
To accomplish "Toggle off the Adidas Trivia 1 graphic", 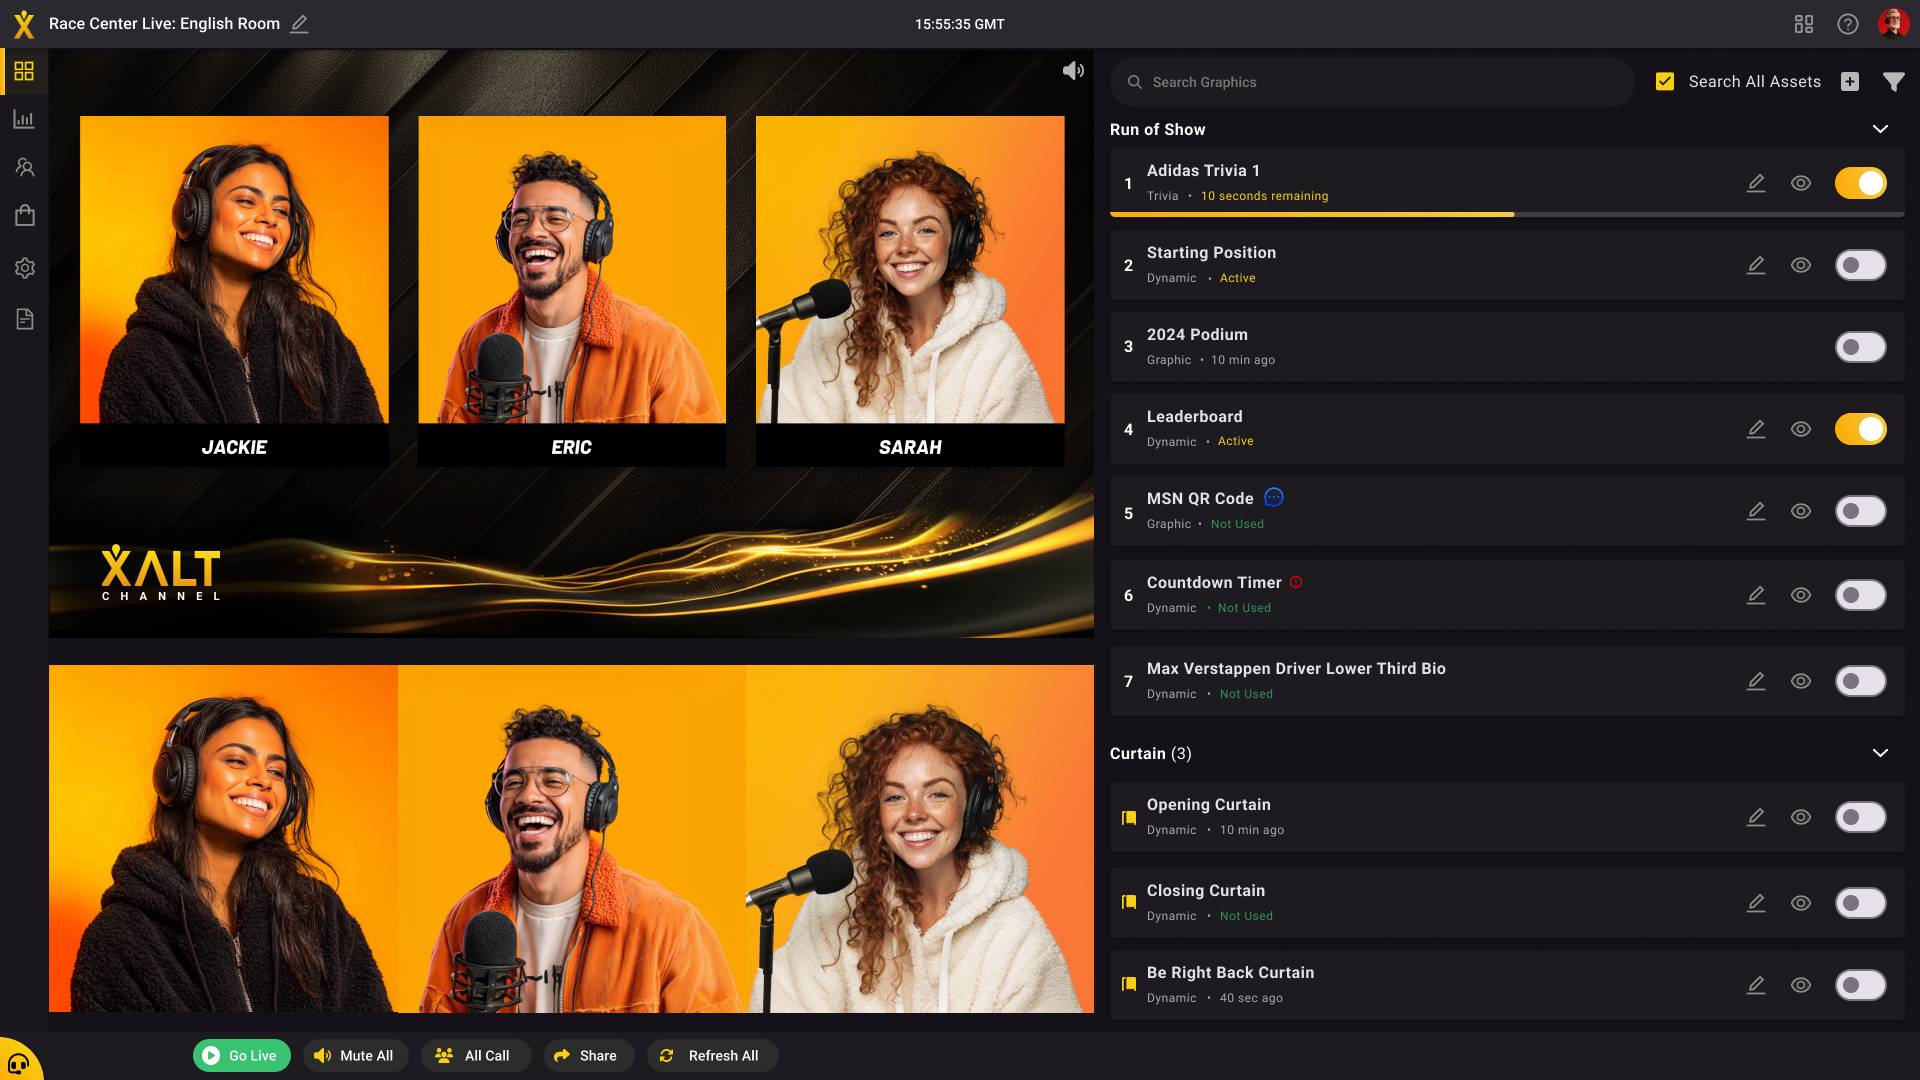I will 1860,183.
